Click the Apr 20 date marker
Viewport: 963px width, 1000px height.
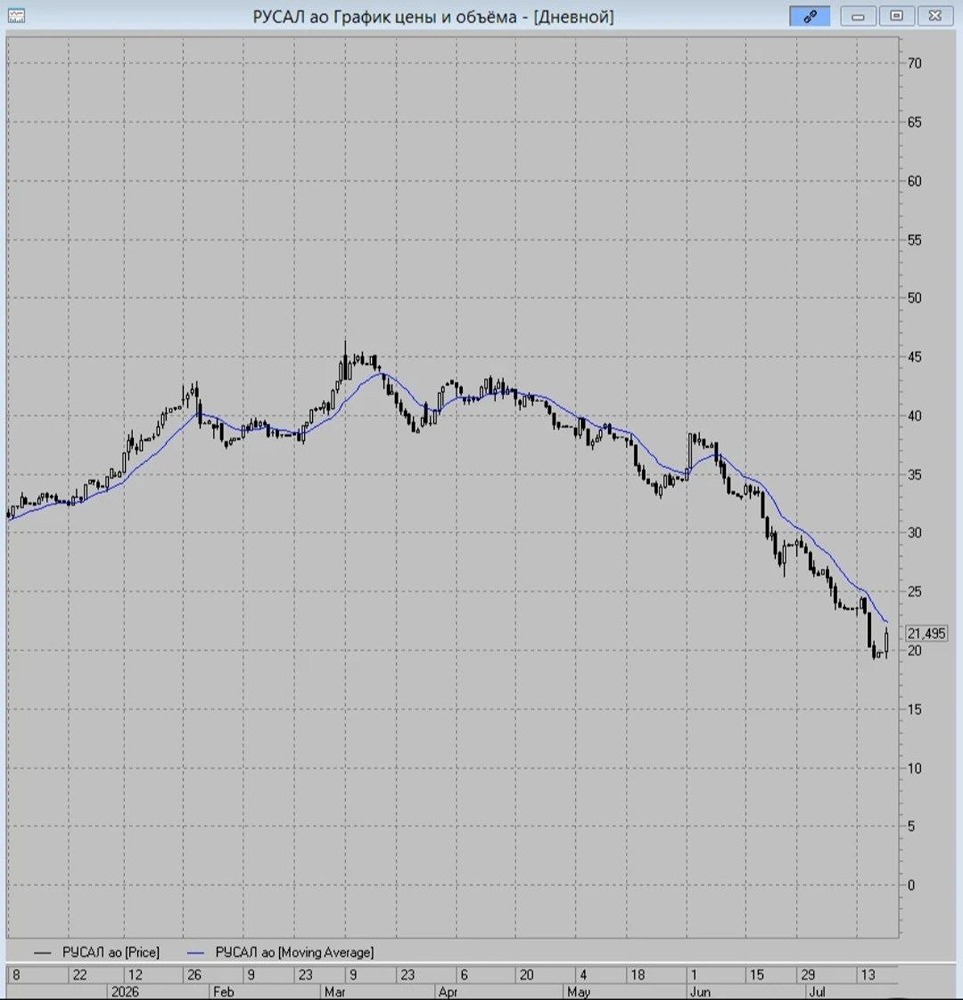(x=526, y=974)
